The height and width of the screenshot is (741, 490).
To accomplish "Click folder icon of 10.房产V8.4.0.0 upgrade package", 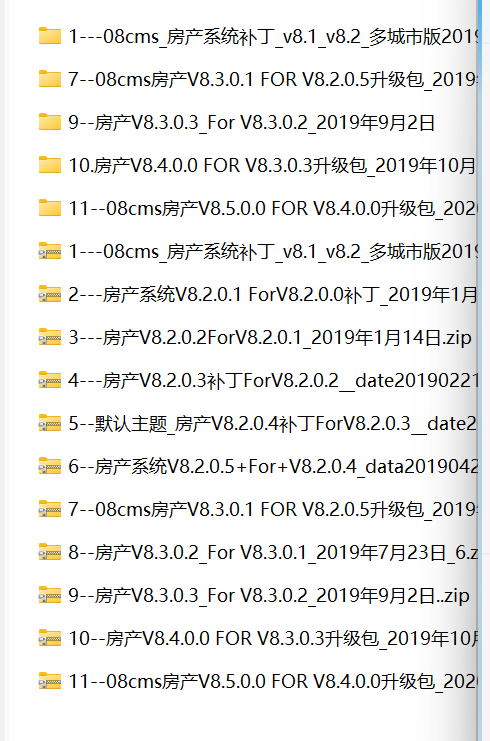I will click(50, 165).
